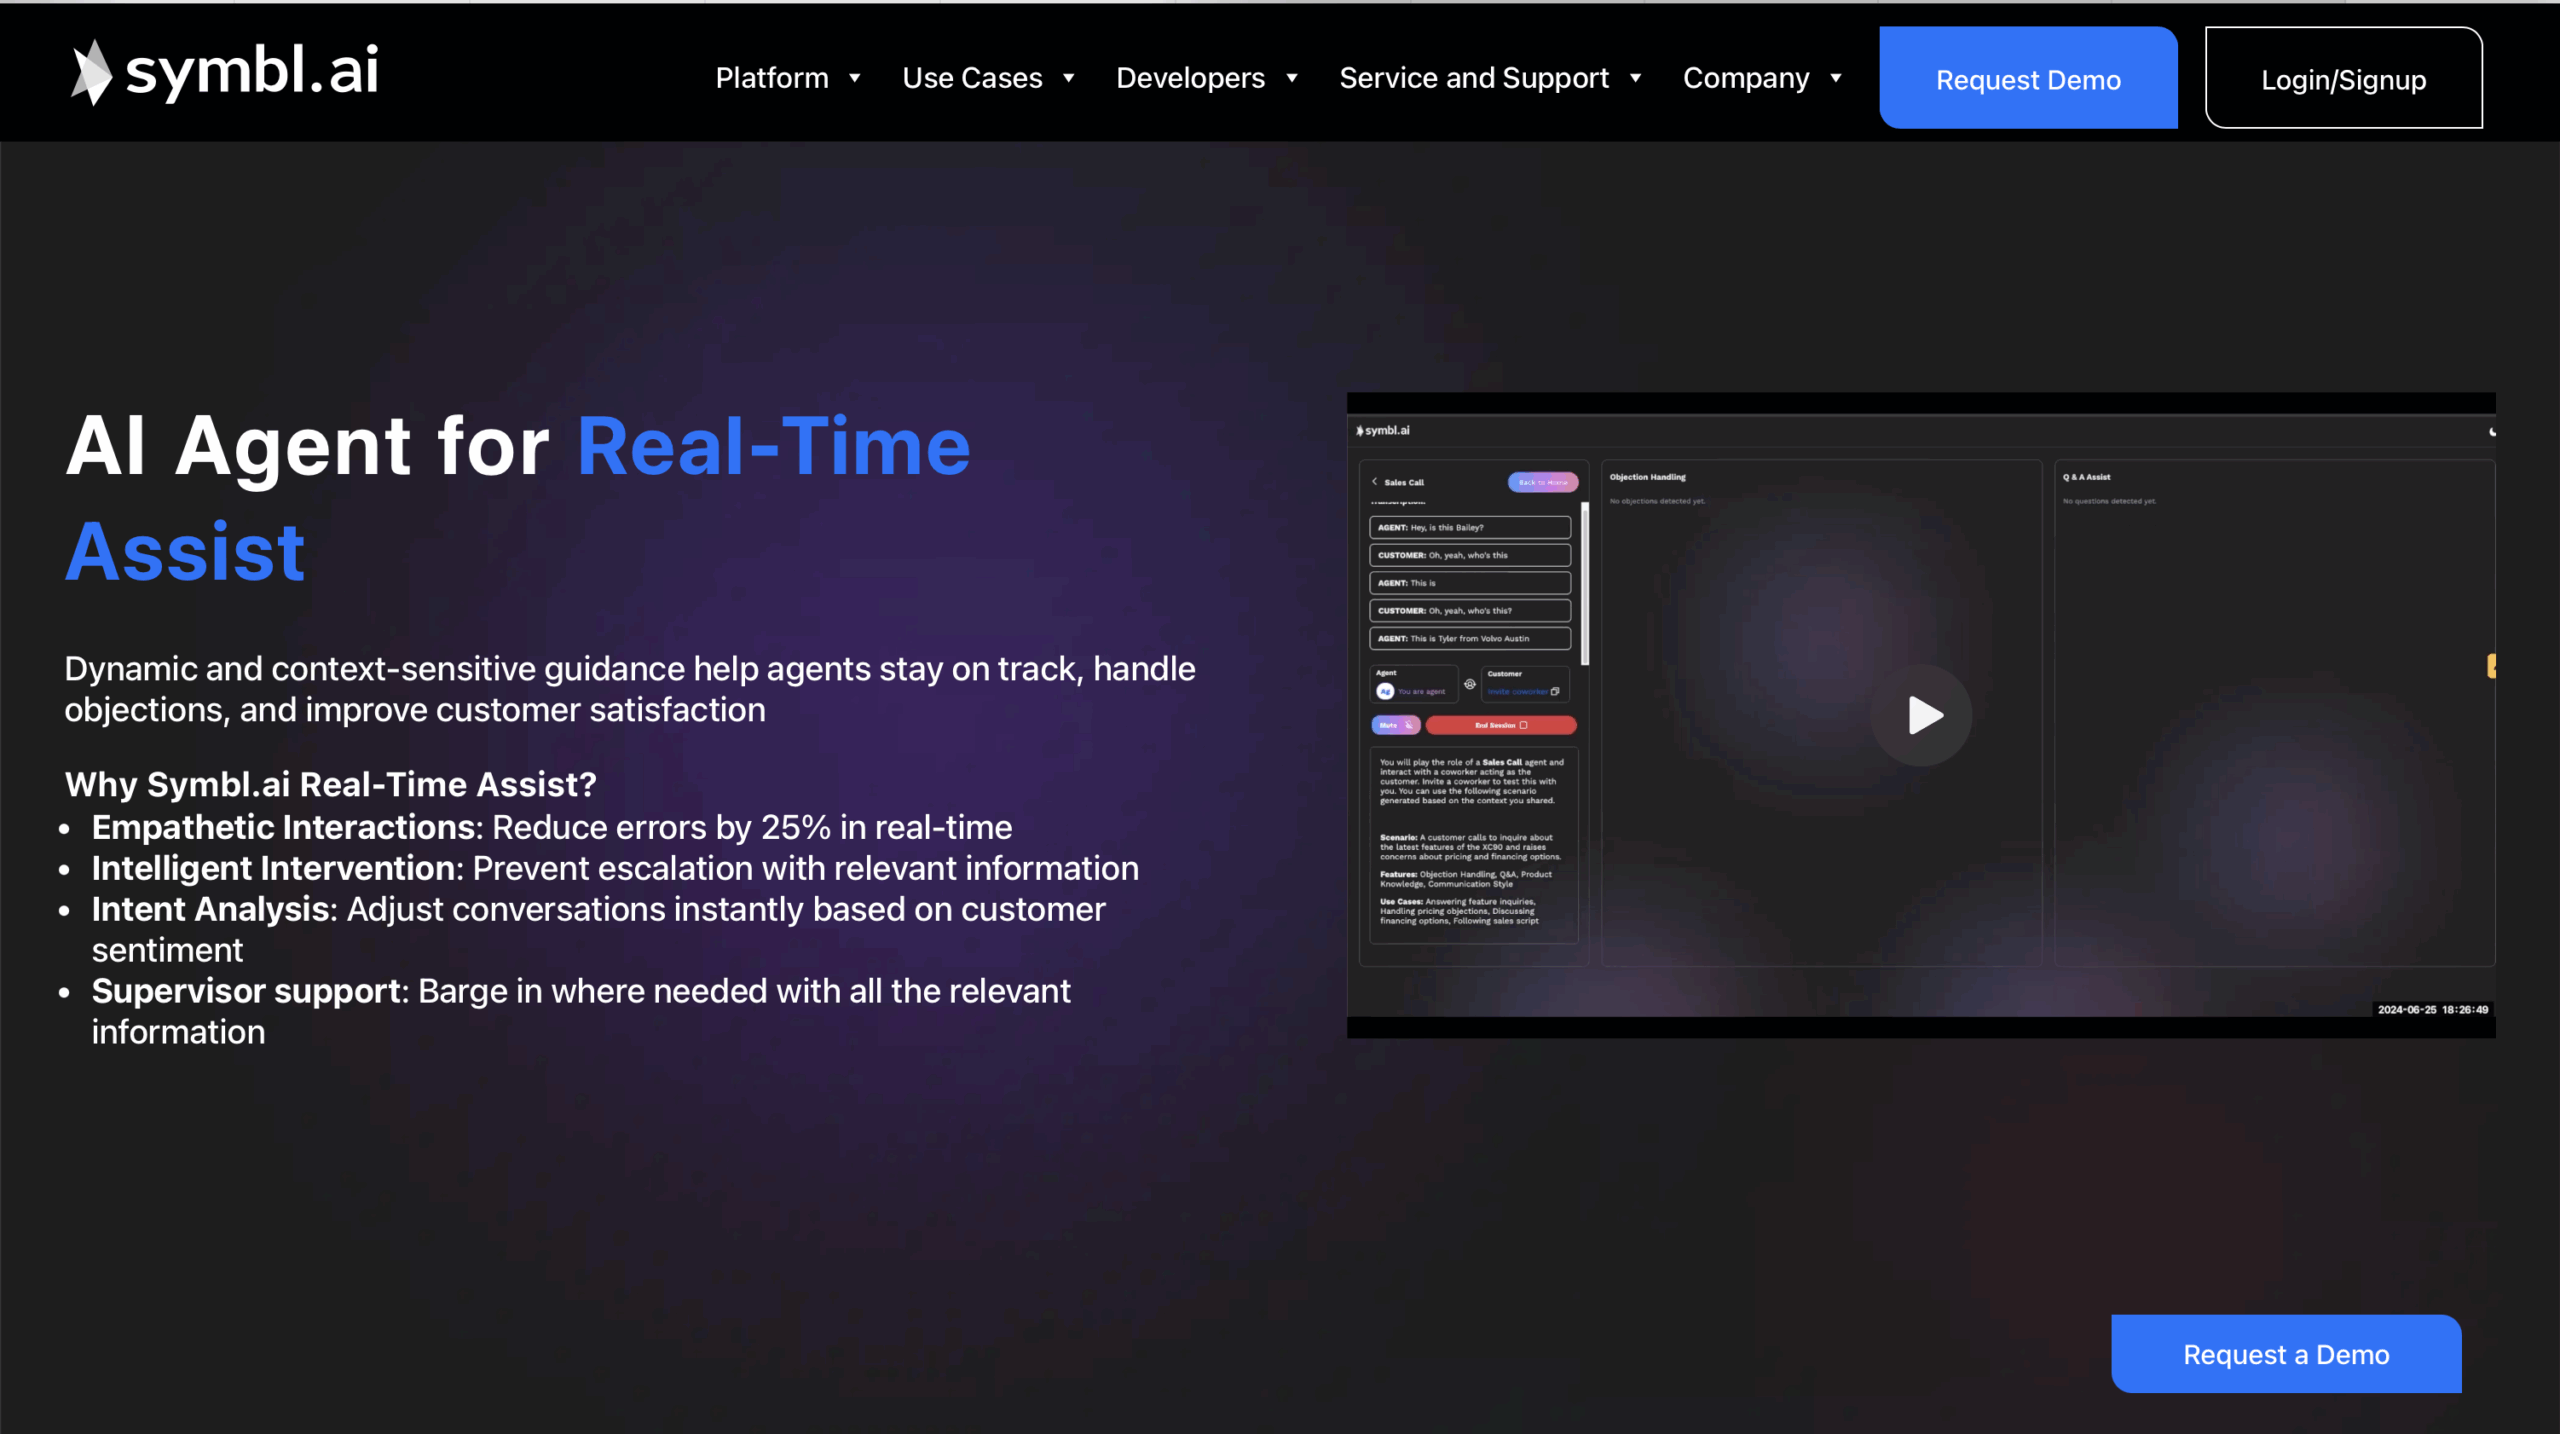Click the "Dynamic and context-sensitive guidance" paragraph

click(x=630, y=689)
